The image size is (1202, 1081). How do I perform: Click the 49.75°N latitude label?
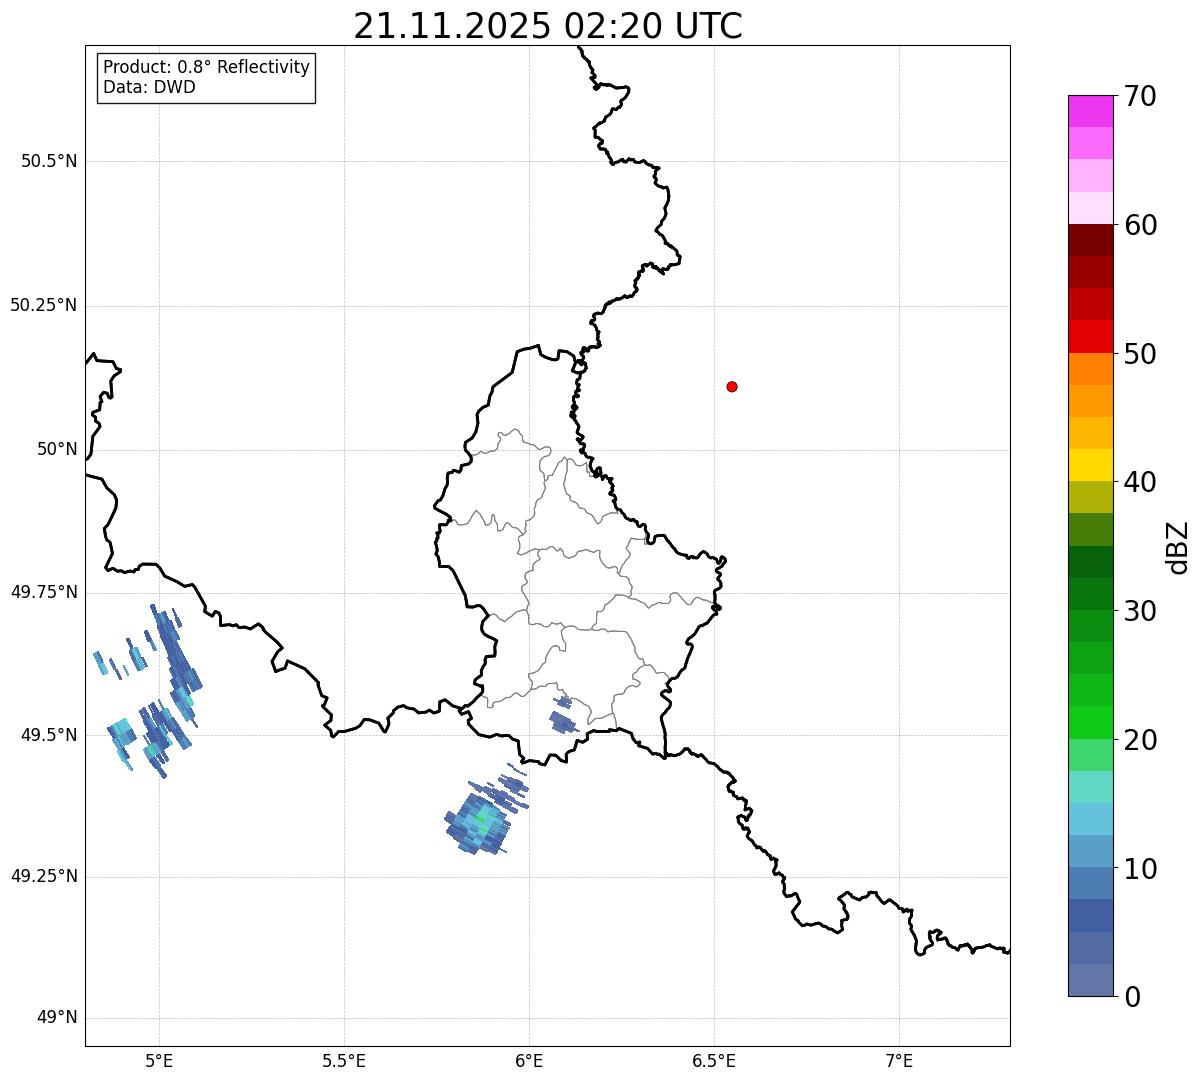[43, 592]
